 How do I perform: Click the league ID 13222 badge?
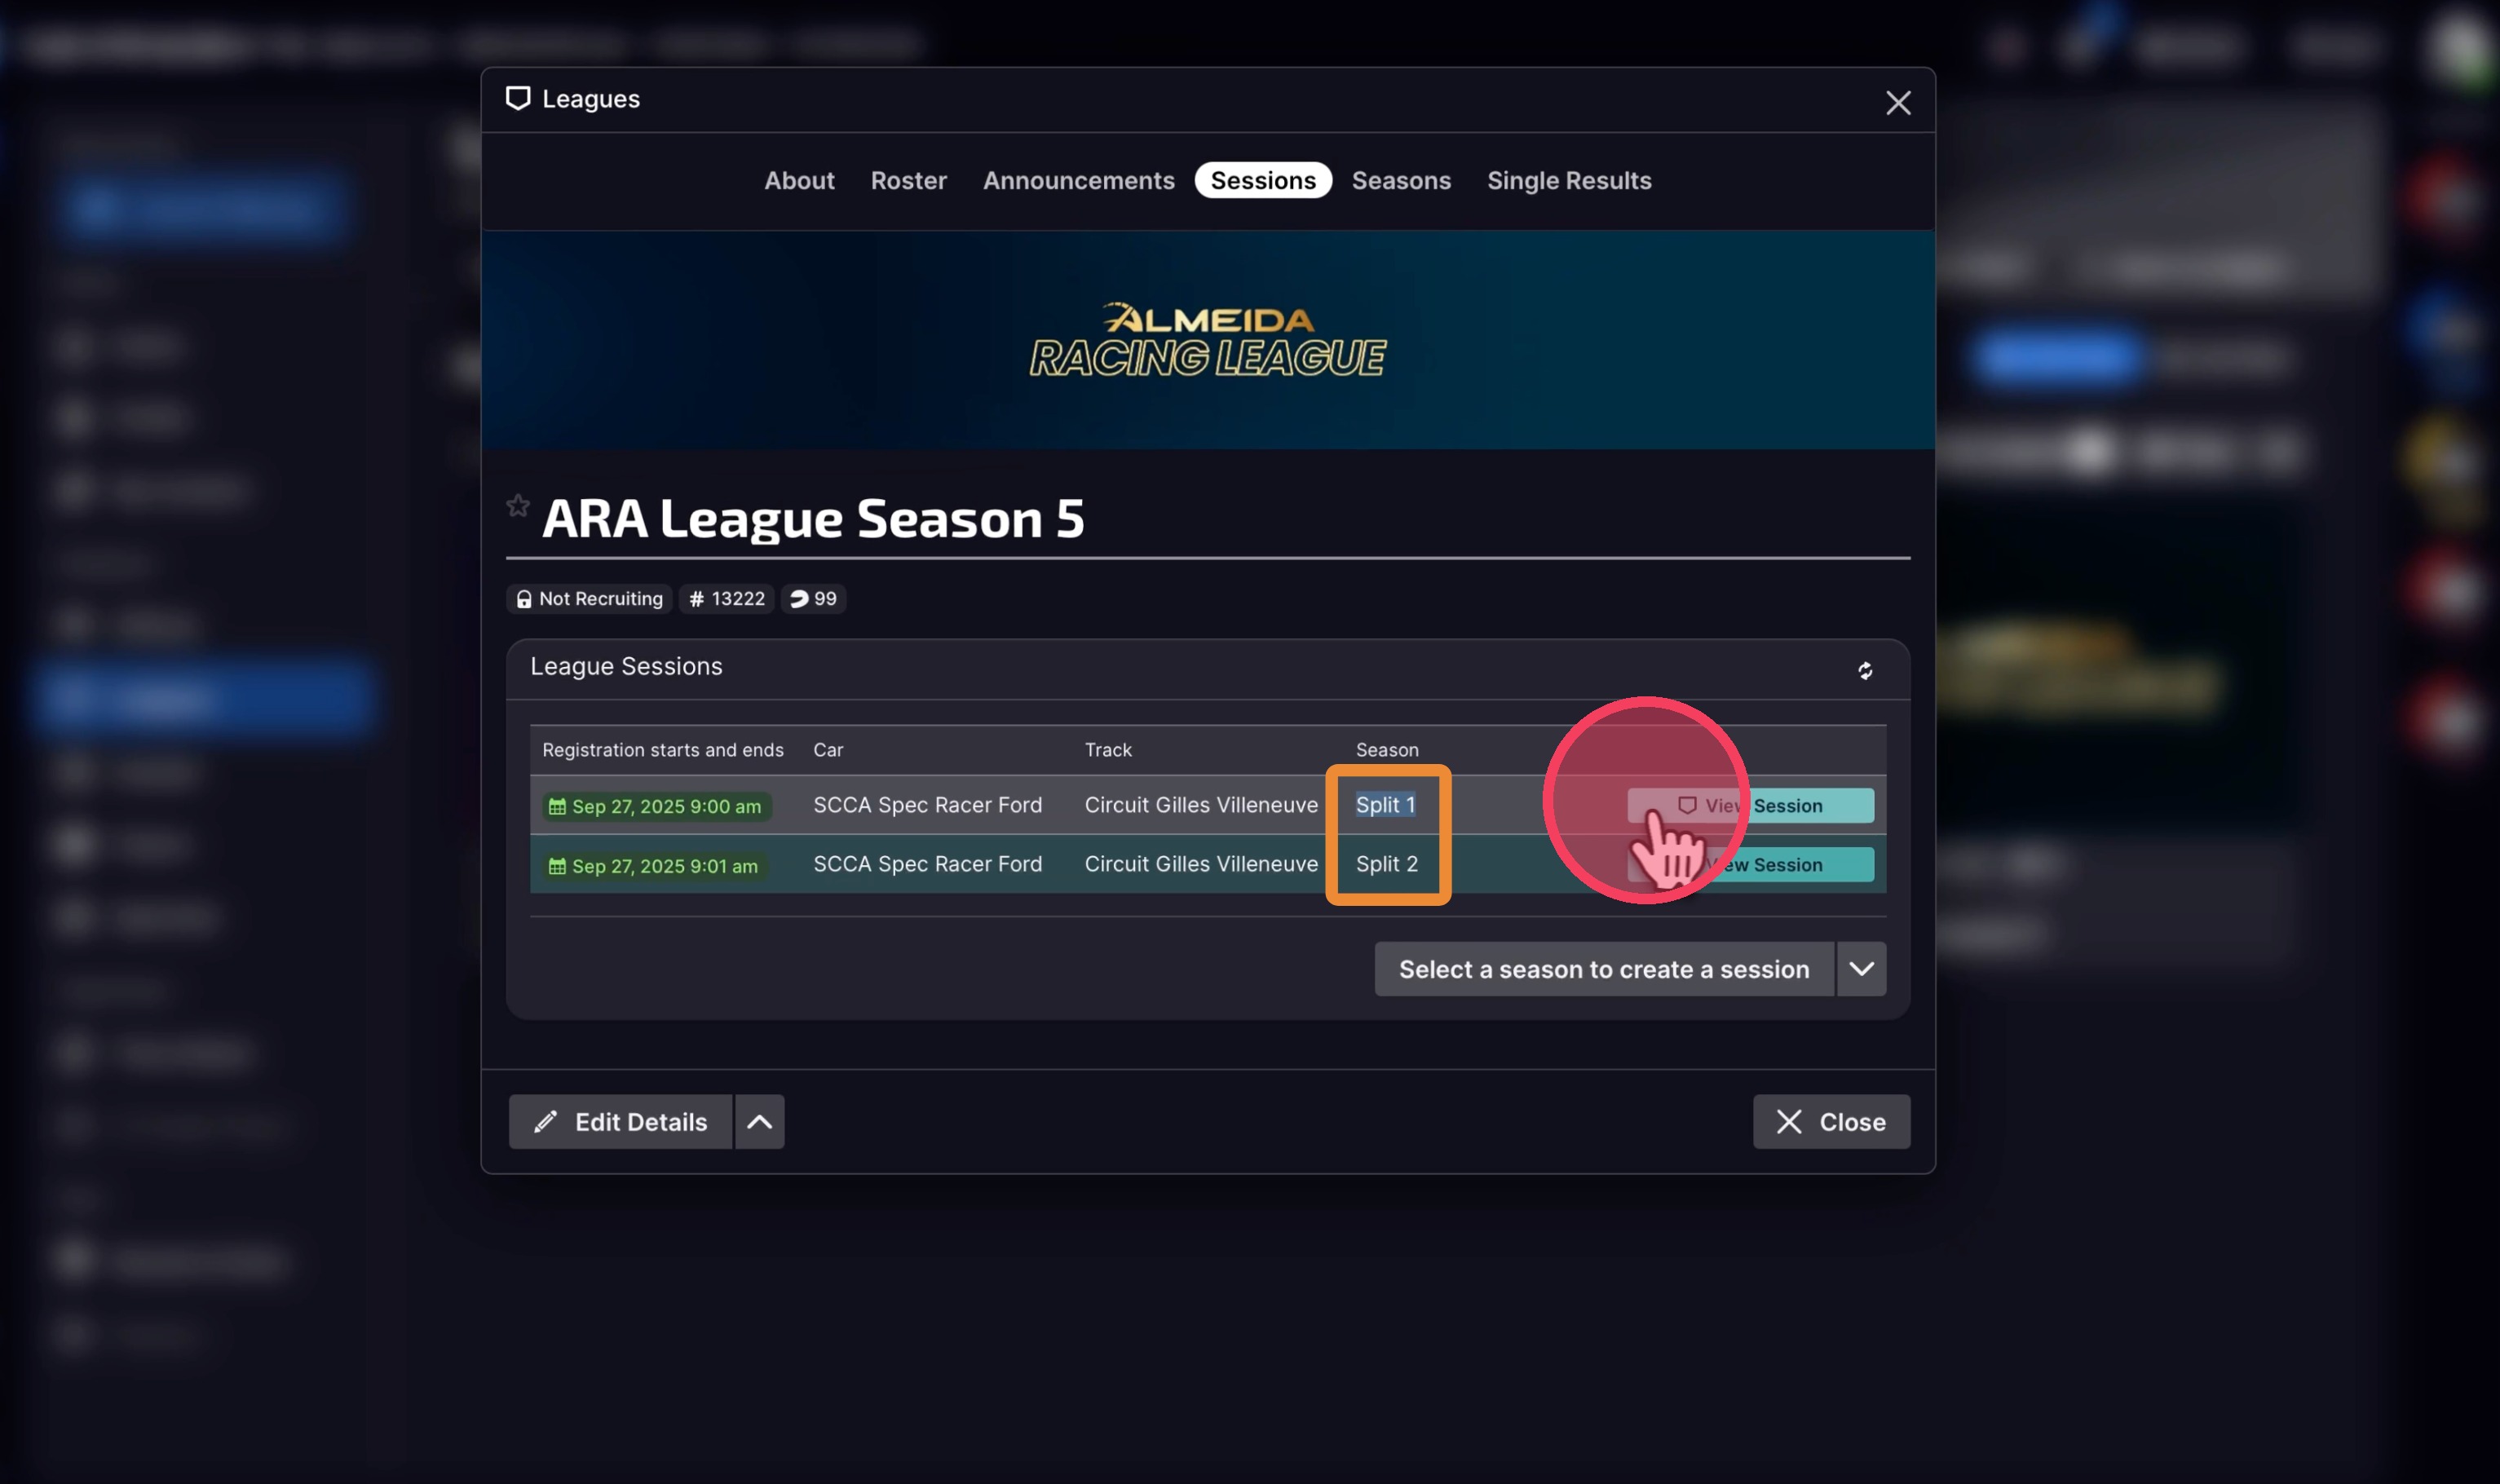coord(727,598)
